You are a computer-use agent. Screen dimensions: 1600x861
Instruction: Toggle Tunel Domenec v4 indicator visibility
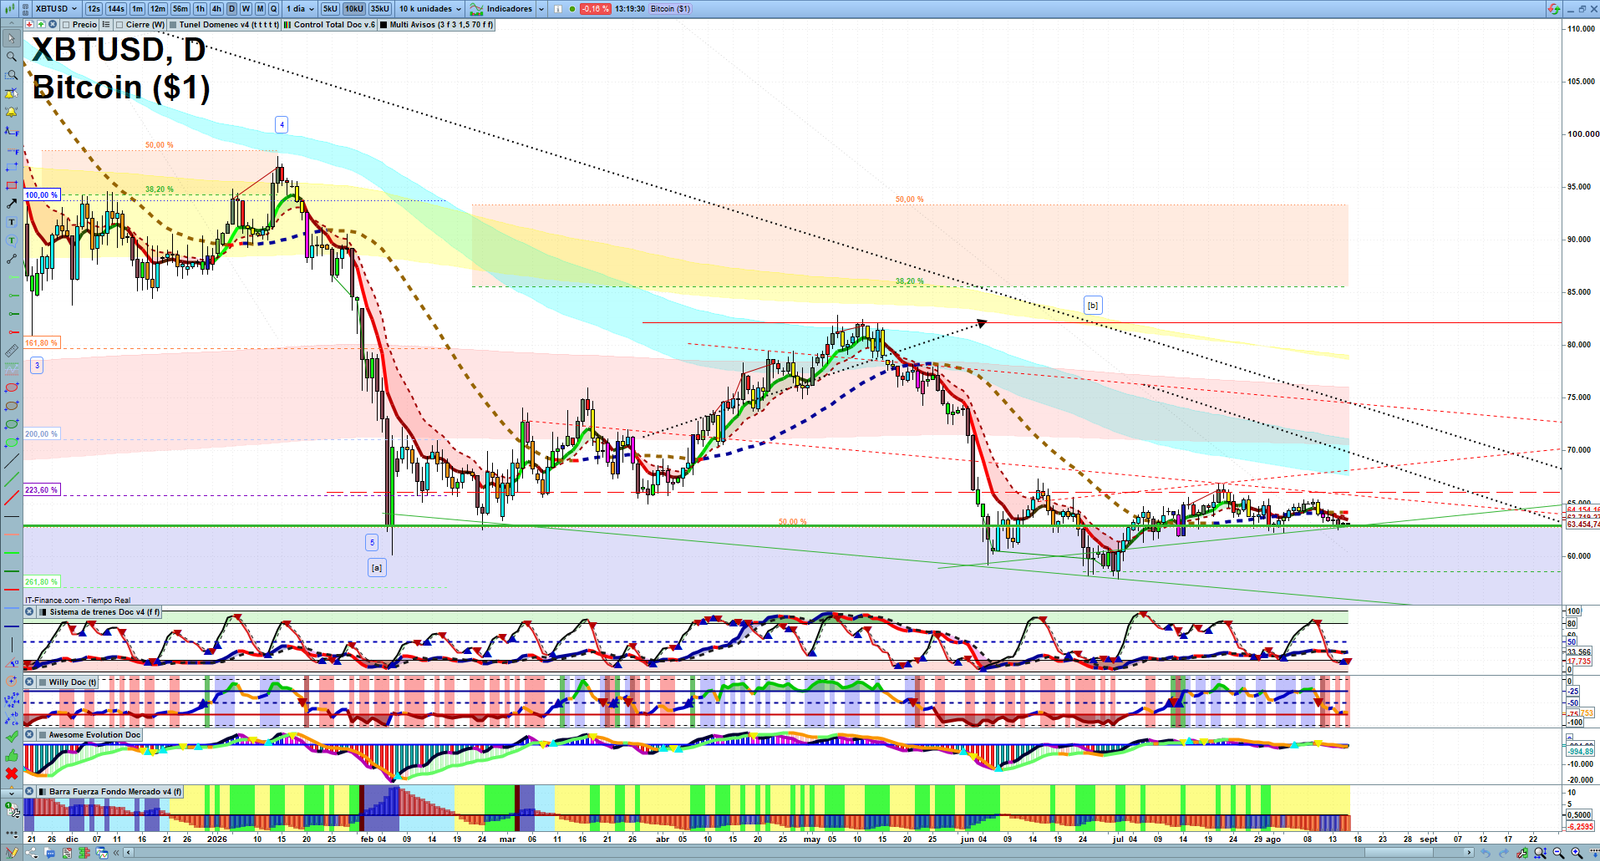point(173,25)
